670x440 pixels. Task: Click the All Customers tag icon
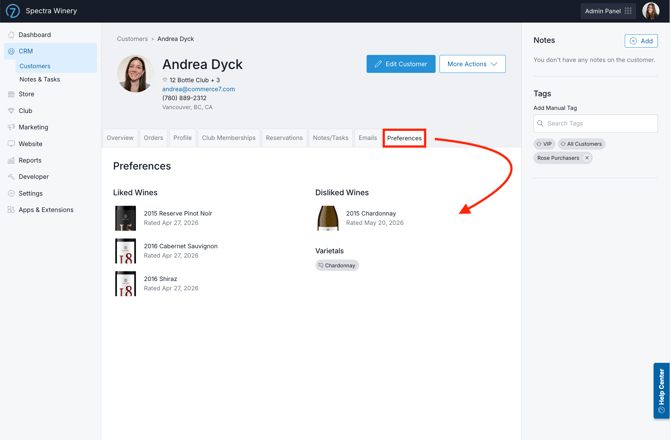(563, 144)
